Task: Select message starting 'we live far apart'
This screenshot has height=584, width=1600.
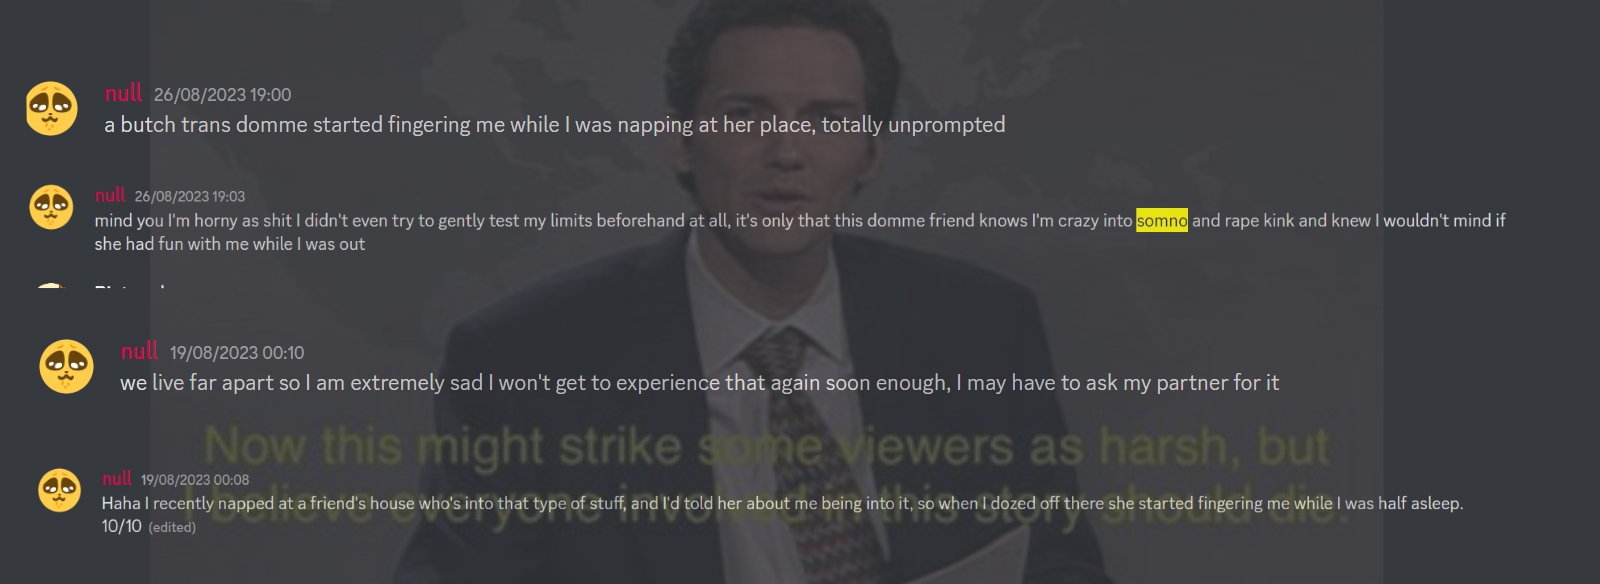Action: click(699, 383)
